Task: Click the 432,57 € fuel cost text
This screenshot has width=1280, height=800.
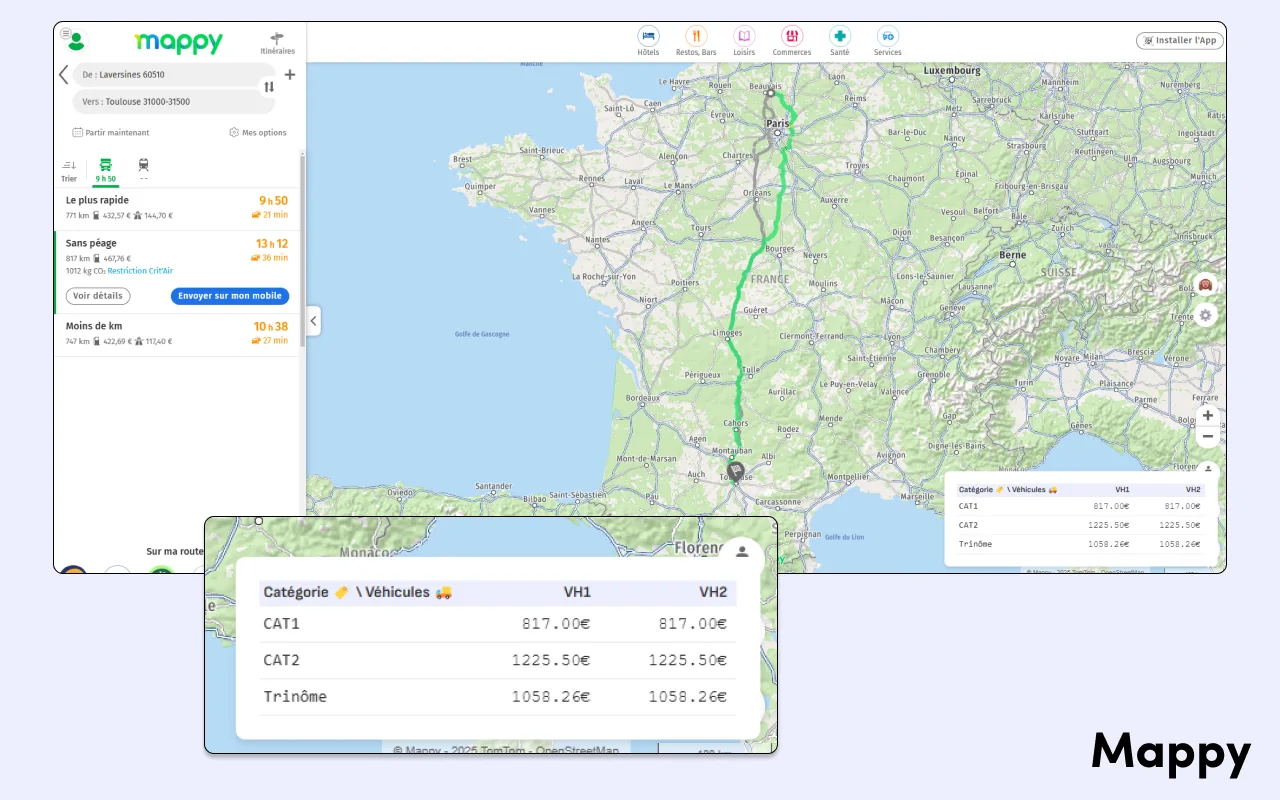Action: 119,215
